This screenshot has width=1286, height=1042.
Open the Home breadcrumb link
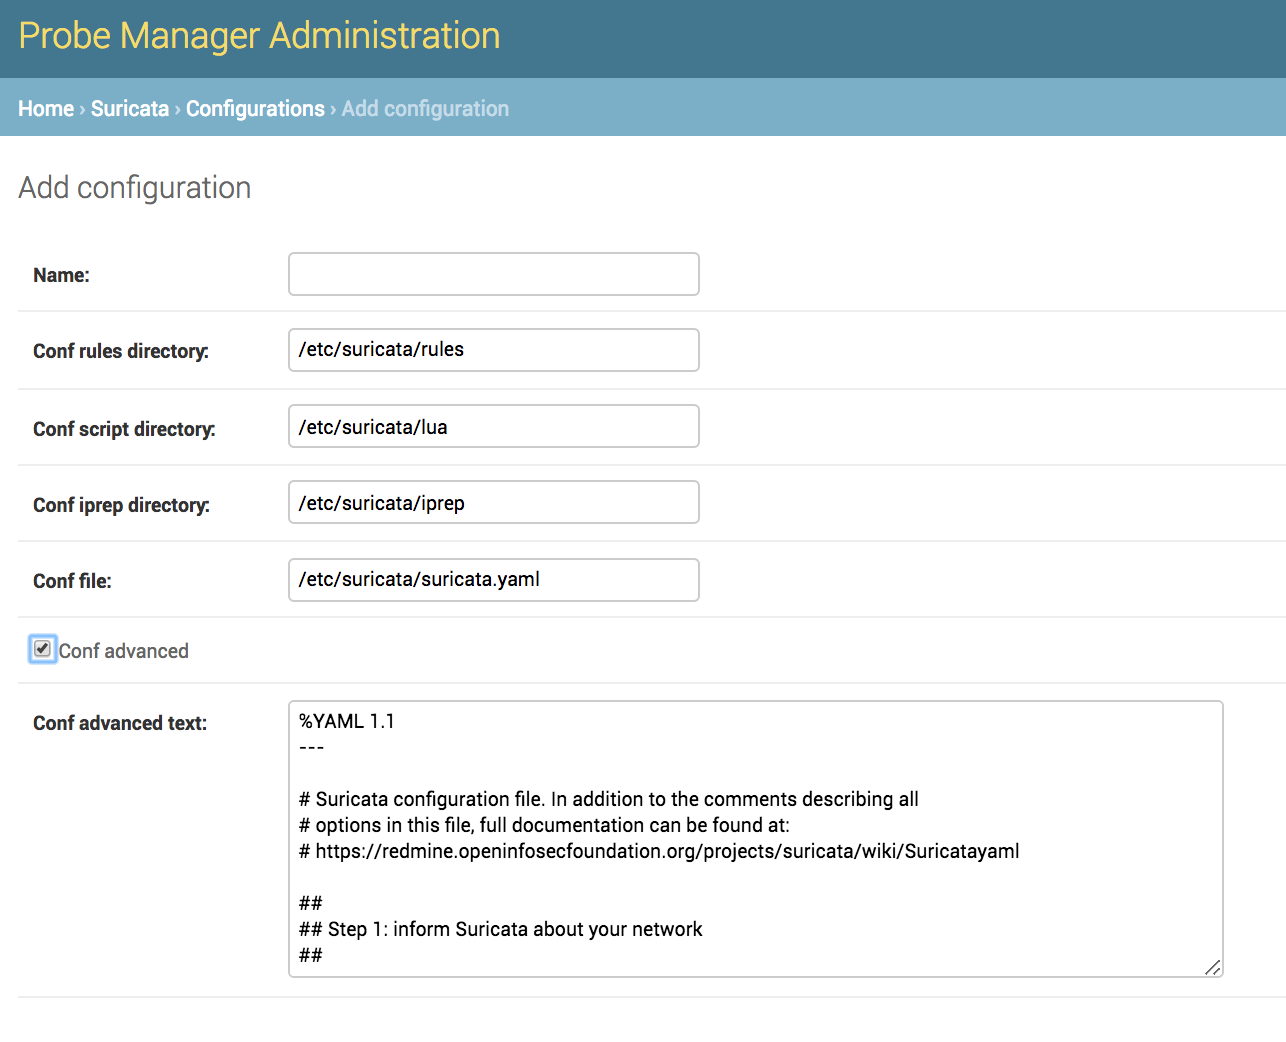point(46,108)
